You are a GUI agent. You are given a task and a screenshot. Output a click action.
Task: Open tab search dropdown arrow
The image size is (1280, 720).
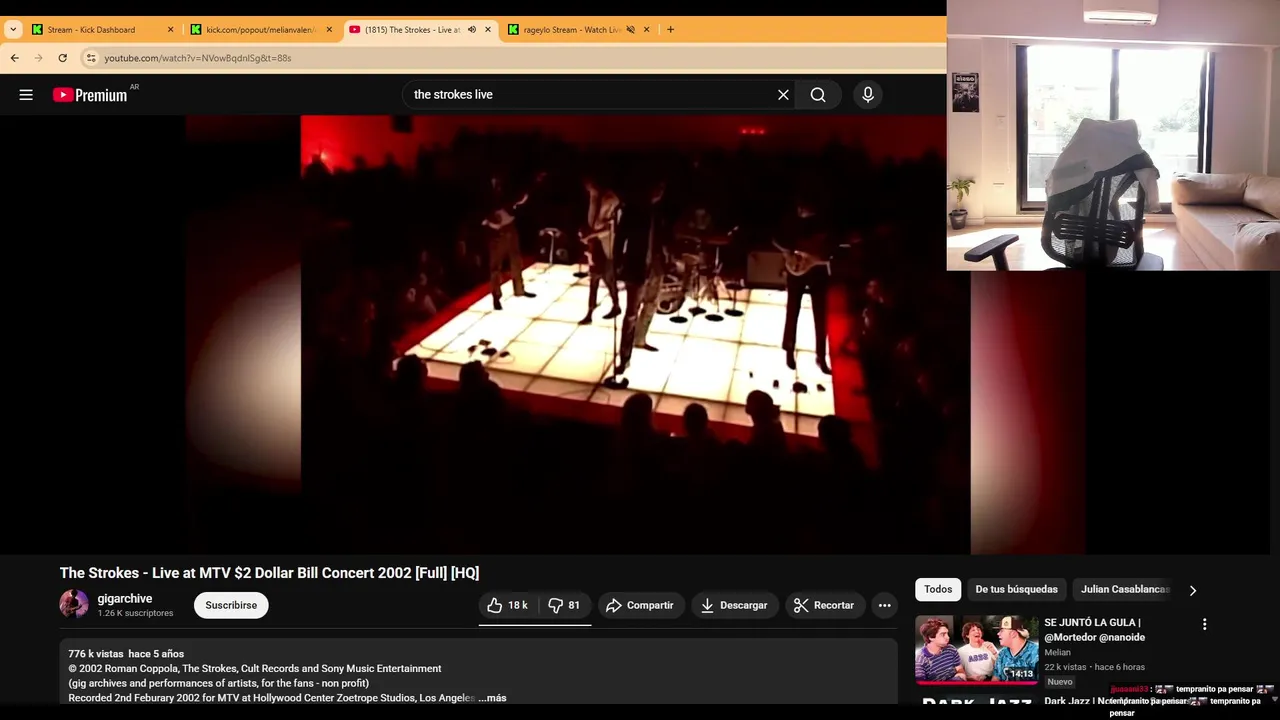pyautogui.click(x=13, y=30)
